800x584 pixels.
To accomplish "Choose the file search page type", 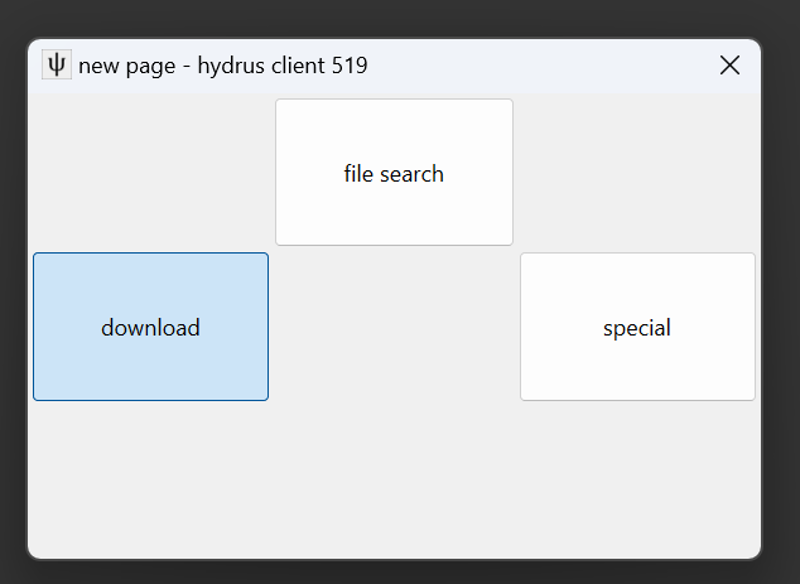I will (394, 172).
